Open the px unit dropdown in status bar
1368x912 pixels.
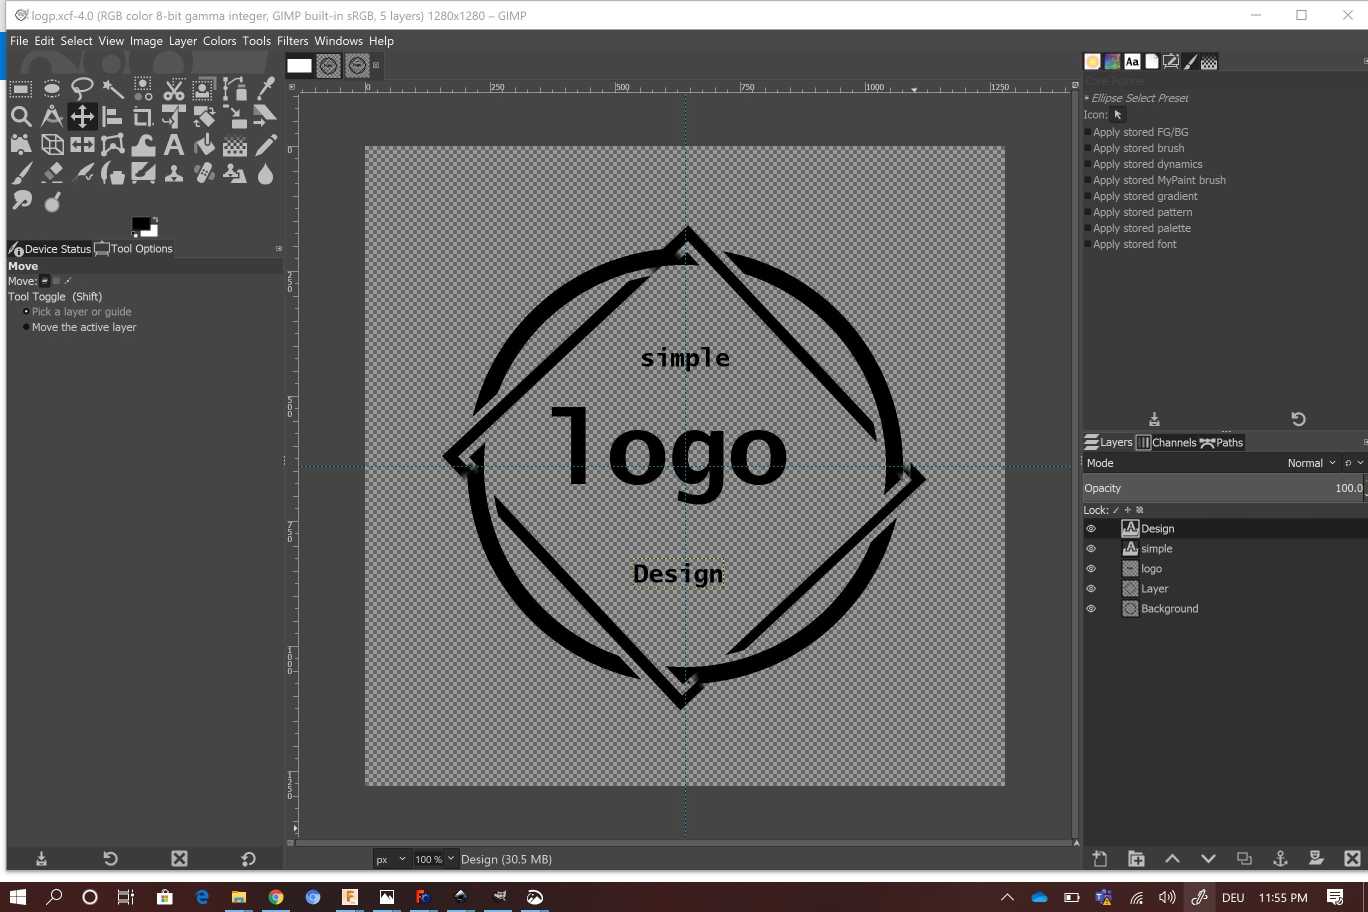click(391, 859)
